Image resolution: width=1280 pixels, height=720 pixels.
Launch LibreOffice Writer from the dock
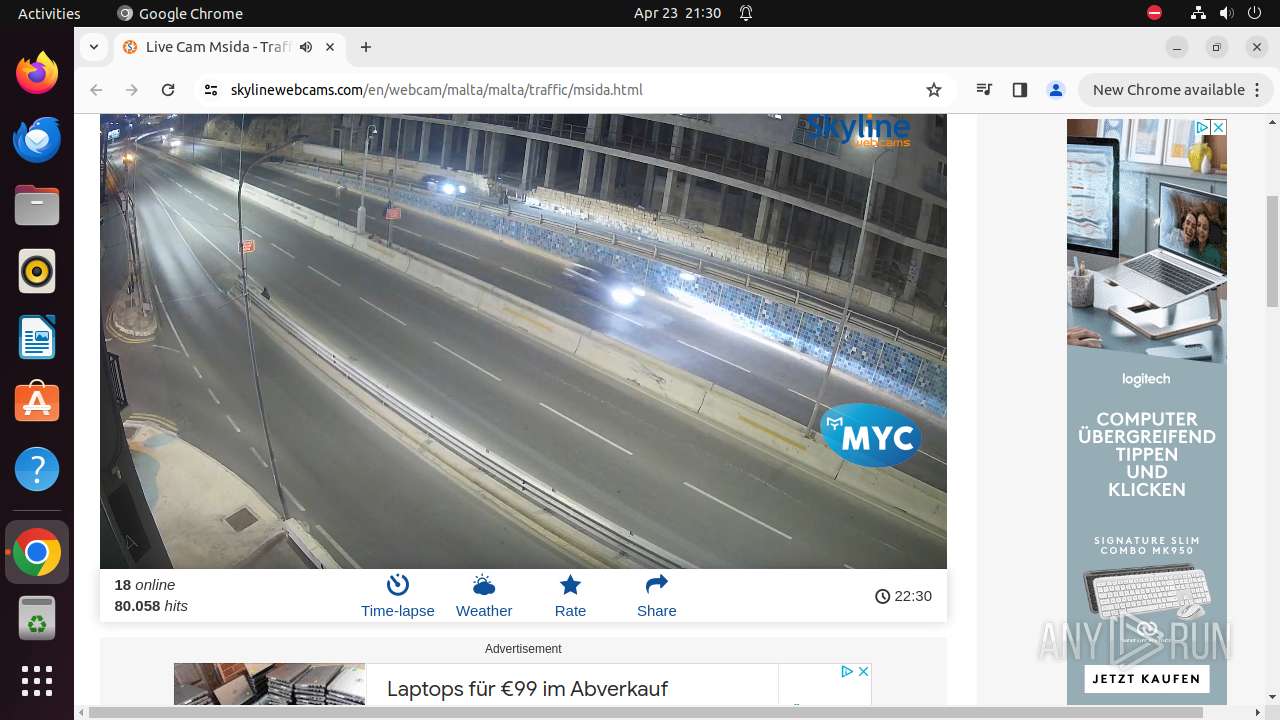(37, 337)
